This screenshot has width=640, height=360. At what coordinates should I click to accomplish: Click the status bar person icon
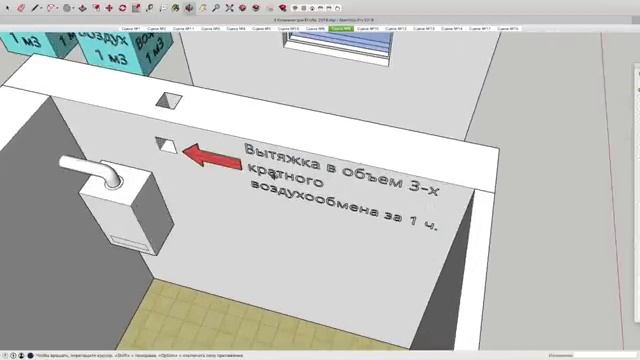(21, 356)
